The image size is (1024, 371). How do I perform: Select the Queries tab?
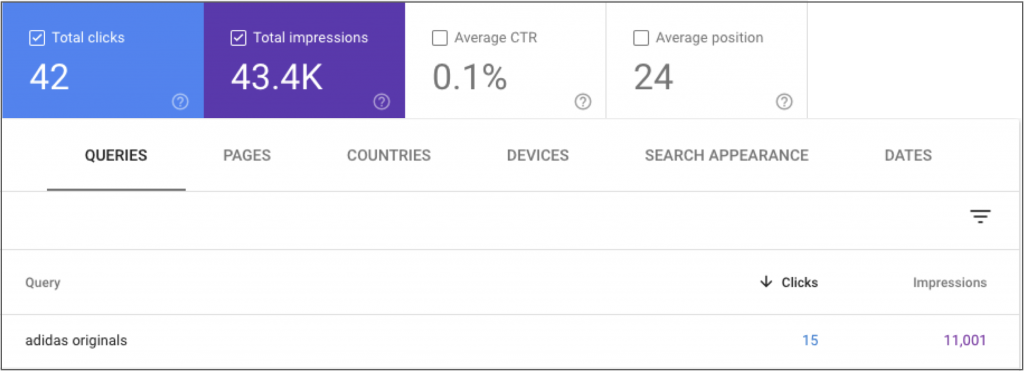tap(116, 155)
